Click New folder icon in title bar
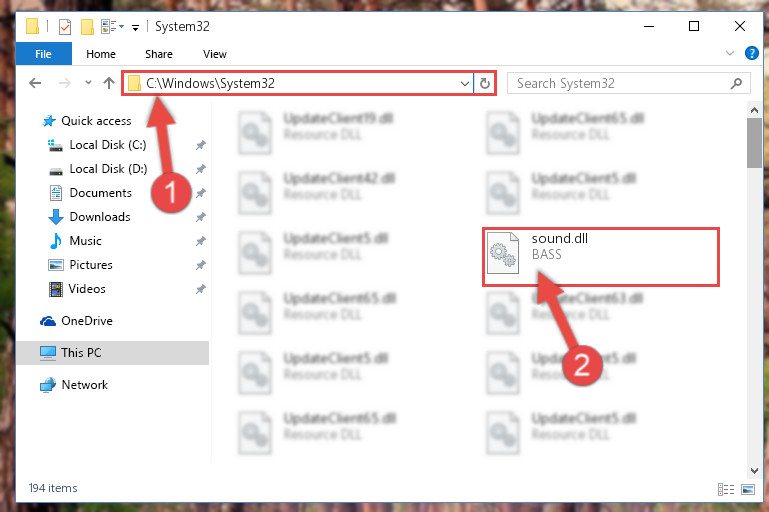The image size is (769, 512). click(x=87, y=26)
